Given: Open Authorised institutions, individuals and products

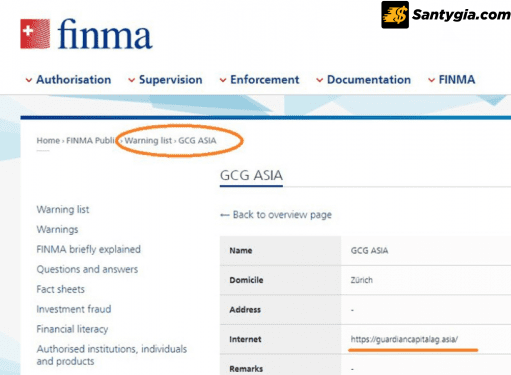Looking at the screenshot, I should [112, 355].
